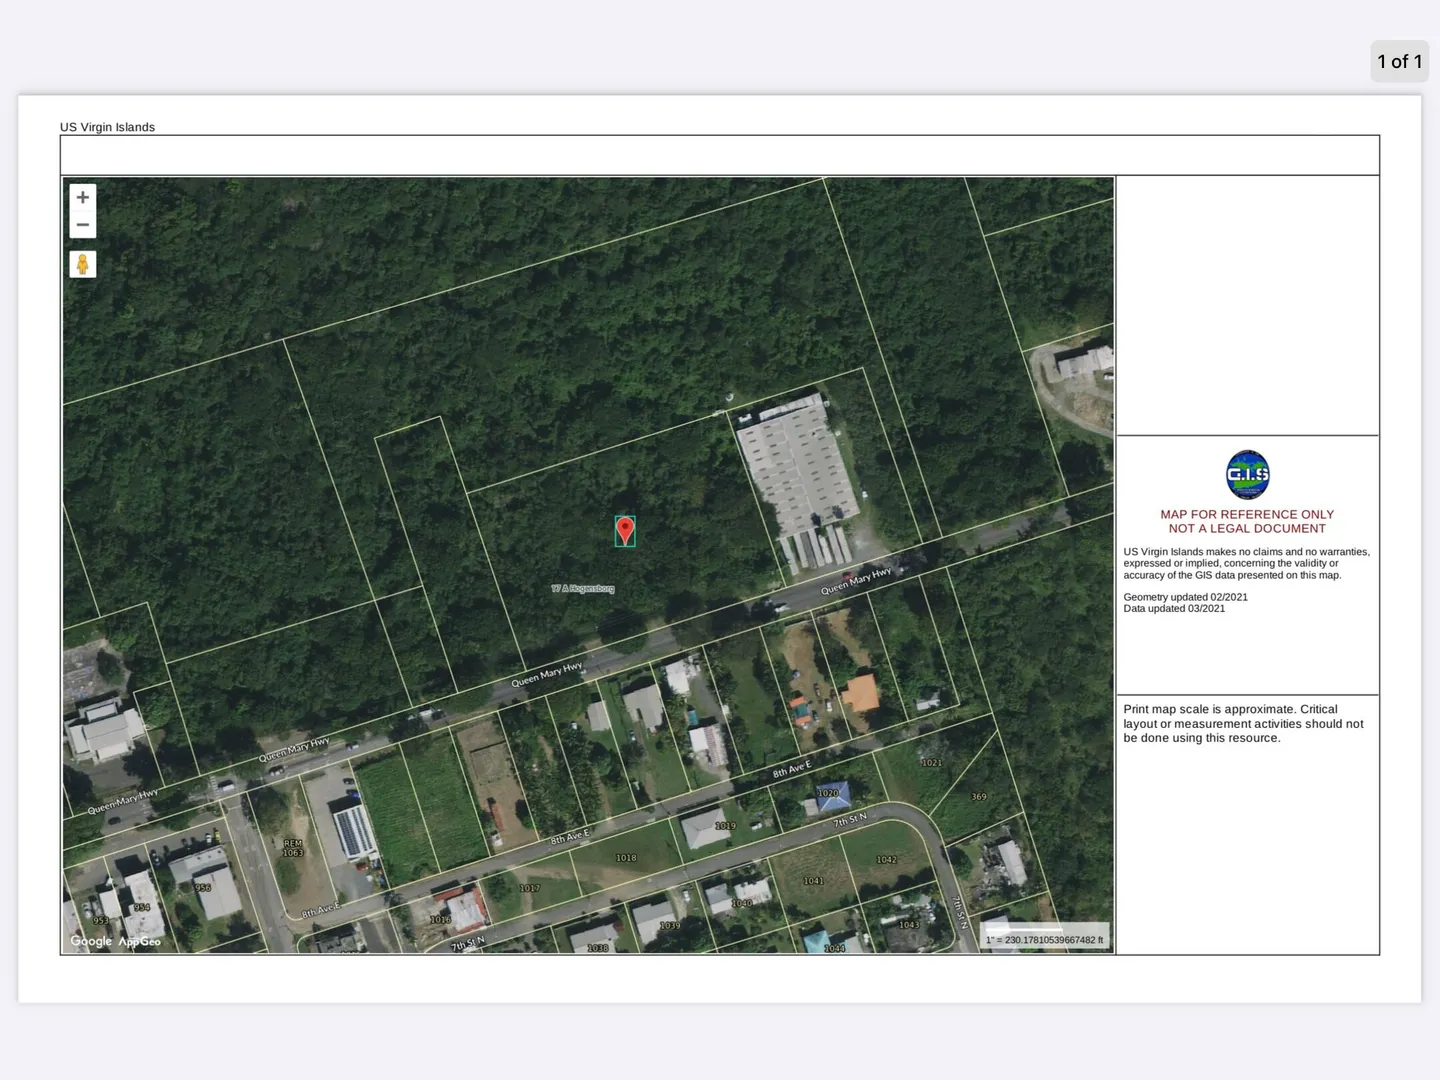Click parcel number 1042
The height and width of the screenshot is (1080, 1440).
click(886, 860)
